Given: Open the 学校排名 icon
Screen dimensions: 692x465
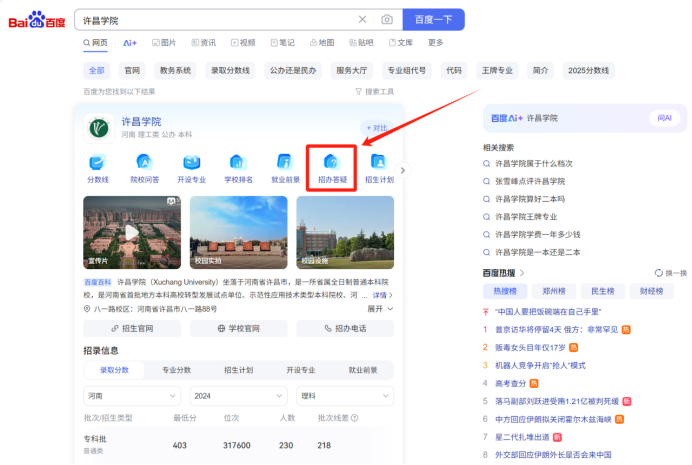Looking at the screenshot, I should 238,169.
